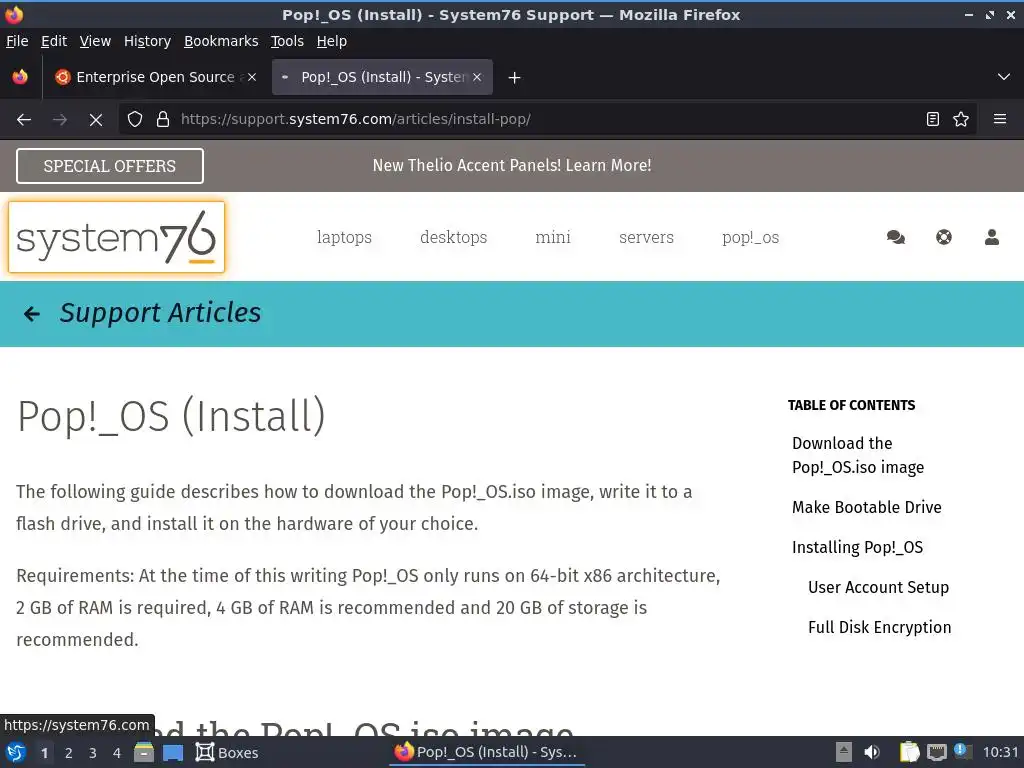Open the file manager taskbar icon
Screen dimensions: 1024x768
pos(144,752)
